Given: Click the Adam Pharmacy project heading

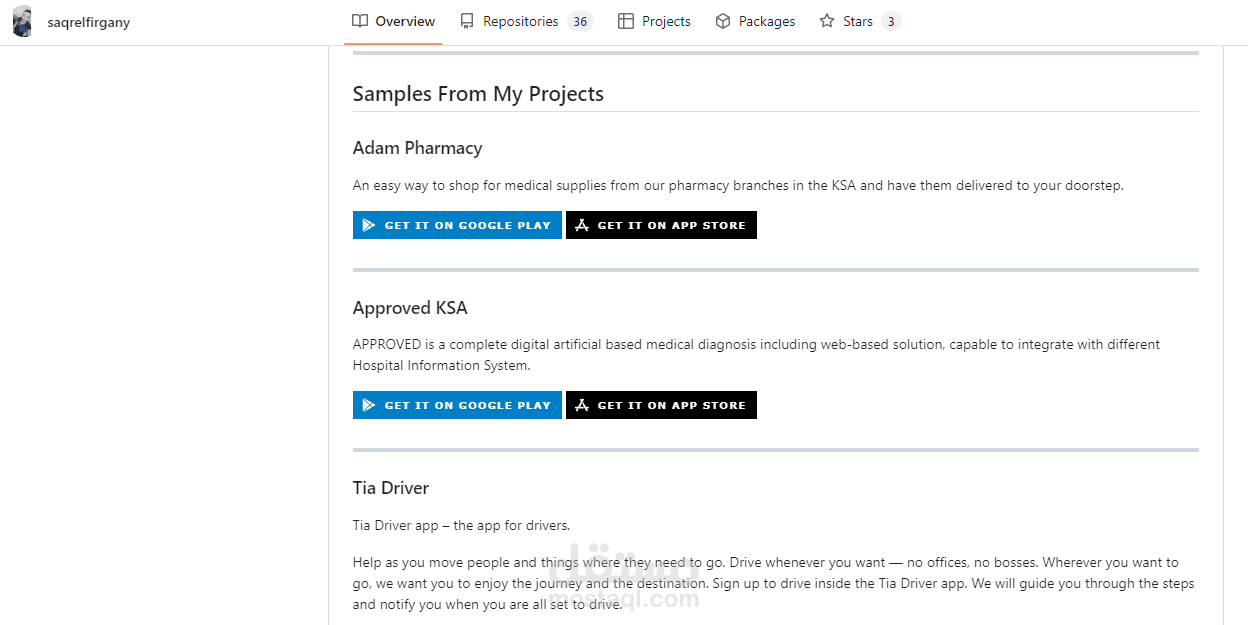Looking at the screenshot, I should tap(417, 148).
